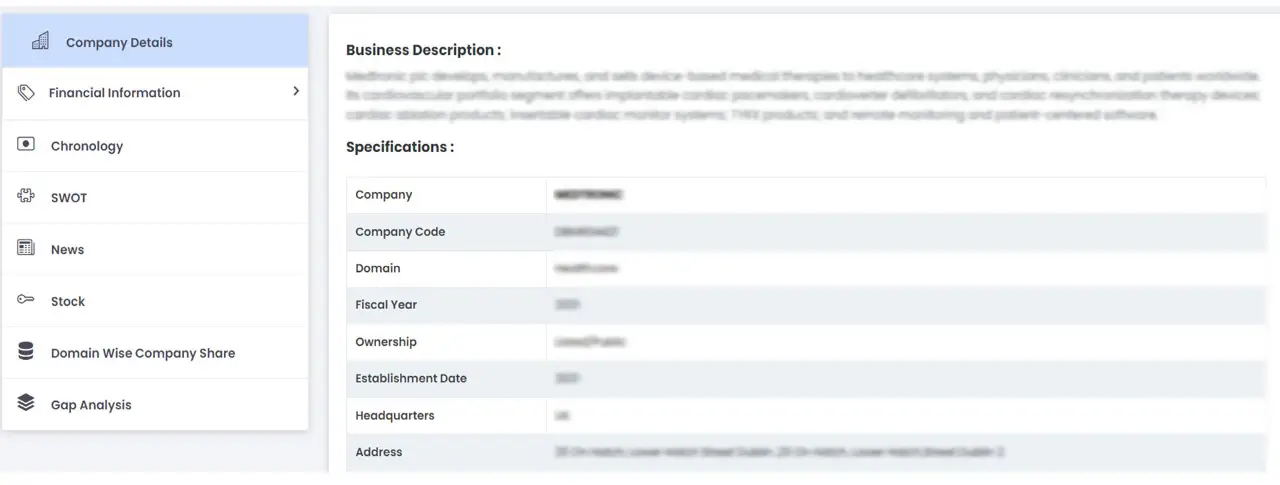
Task: Click the newspaper icon beside News
Action: point(26,249)
